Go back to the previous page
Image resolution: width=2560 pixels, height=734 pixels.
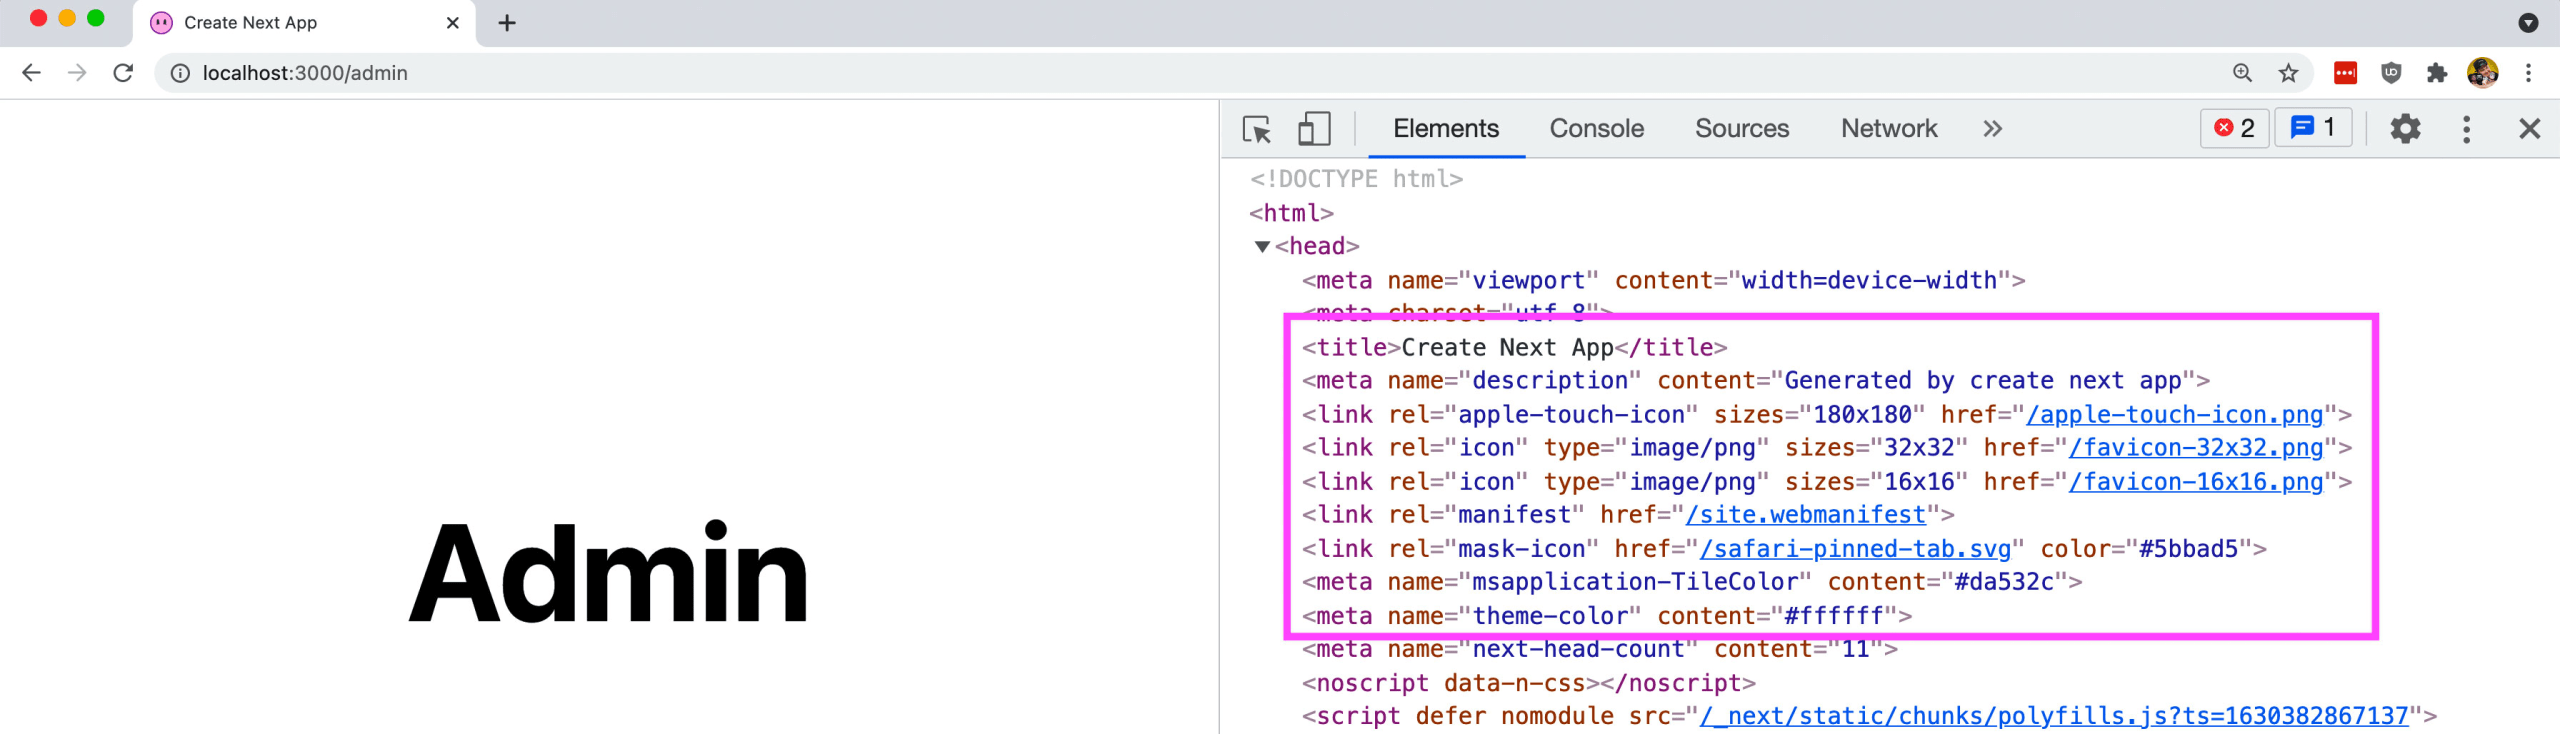pos(31,73)
